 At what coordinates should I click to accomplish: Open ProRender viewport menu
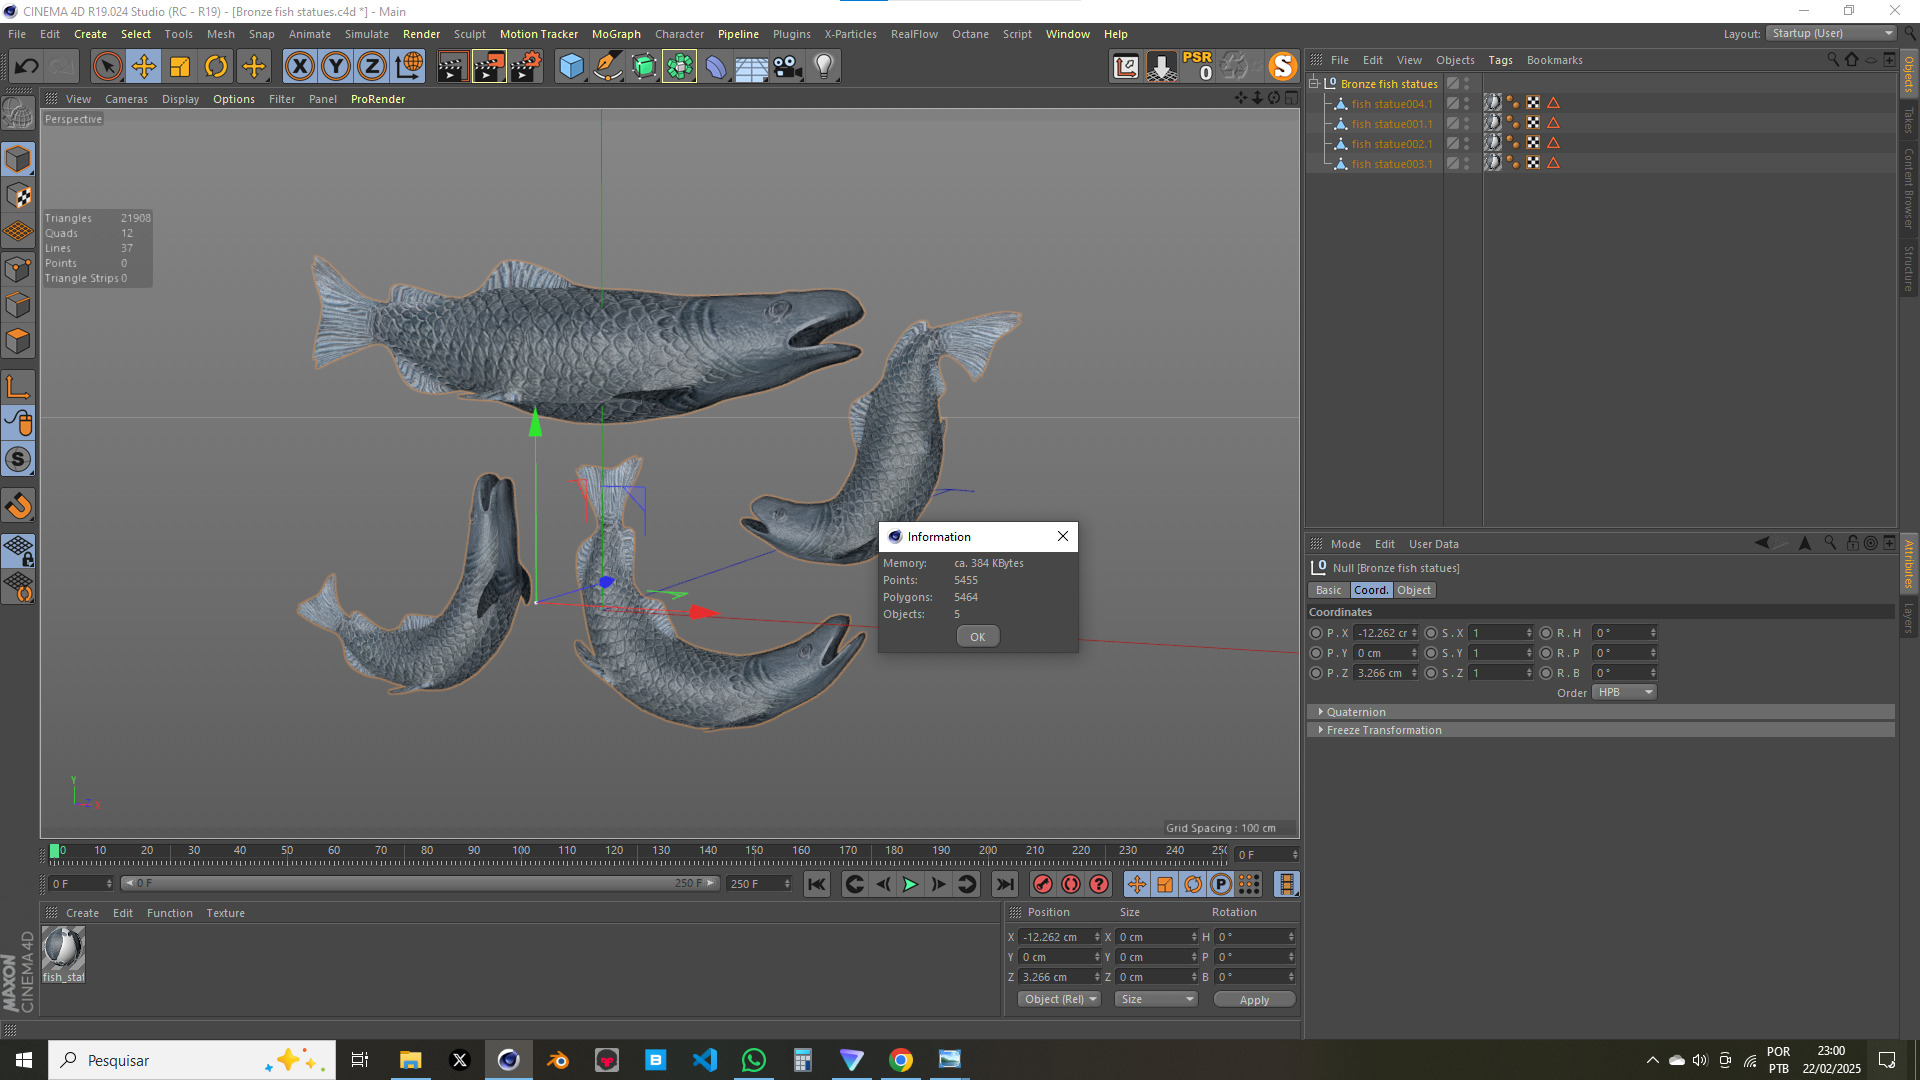378,99
